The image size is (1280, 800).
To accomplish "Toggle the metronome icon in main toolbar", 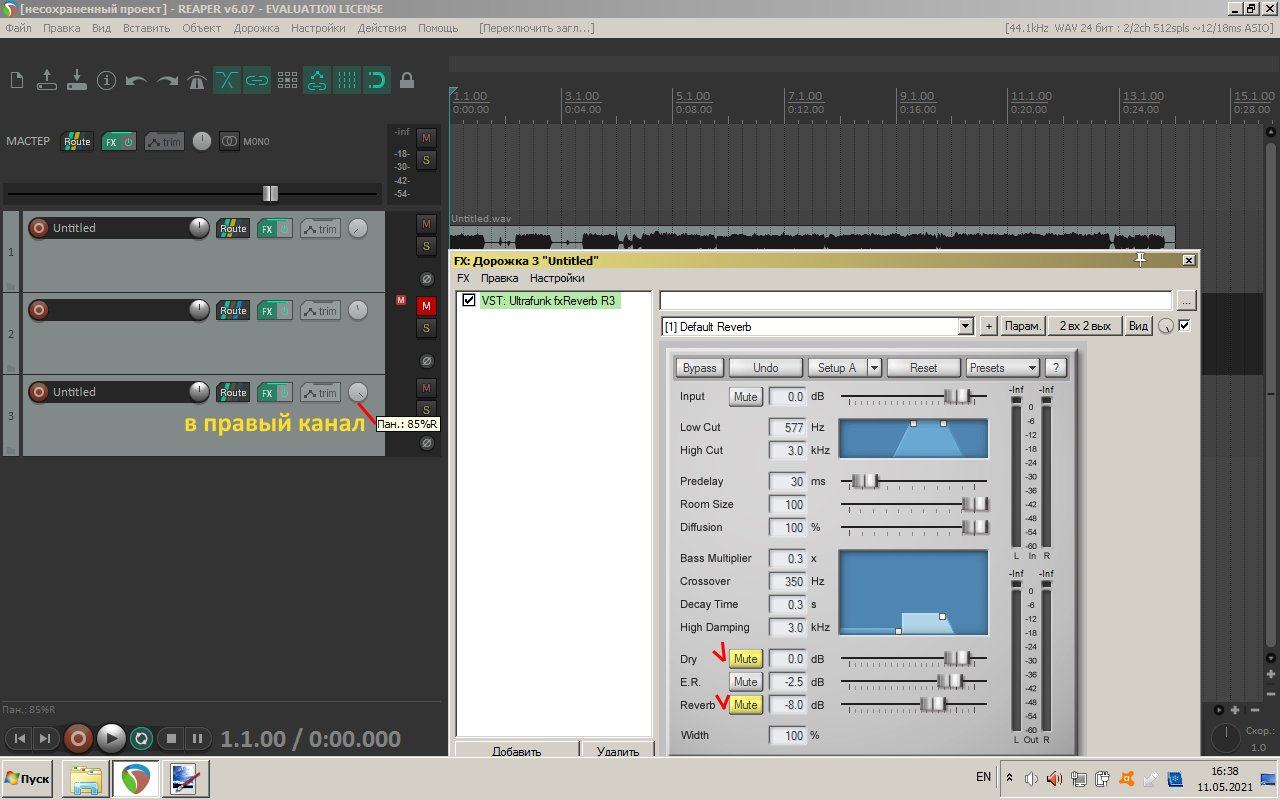I will tap(196, 81).
